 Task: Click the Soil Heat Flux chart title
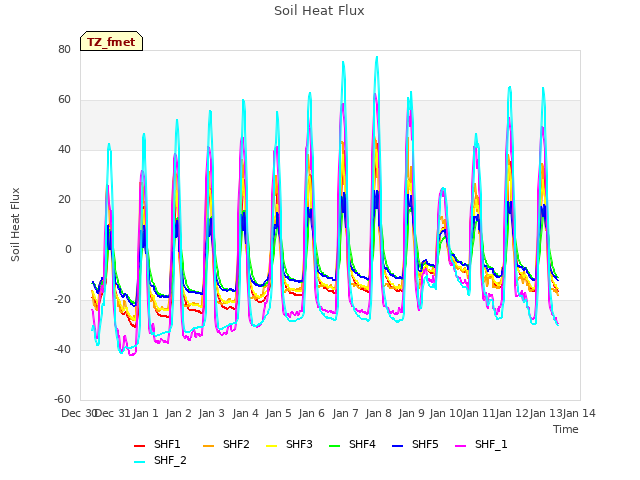319,11
